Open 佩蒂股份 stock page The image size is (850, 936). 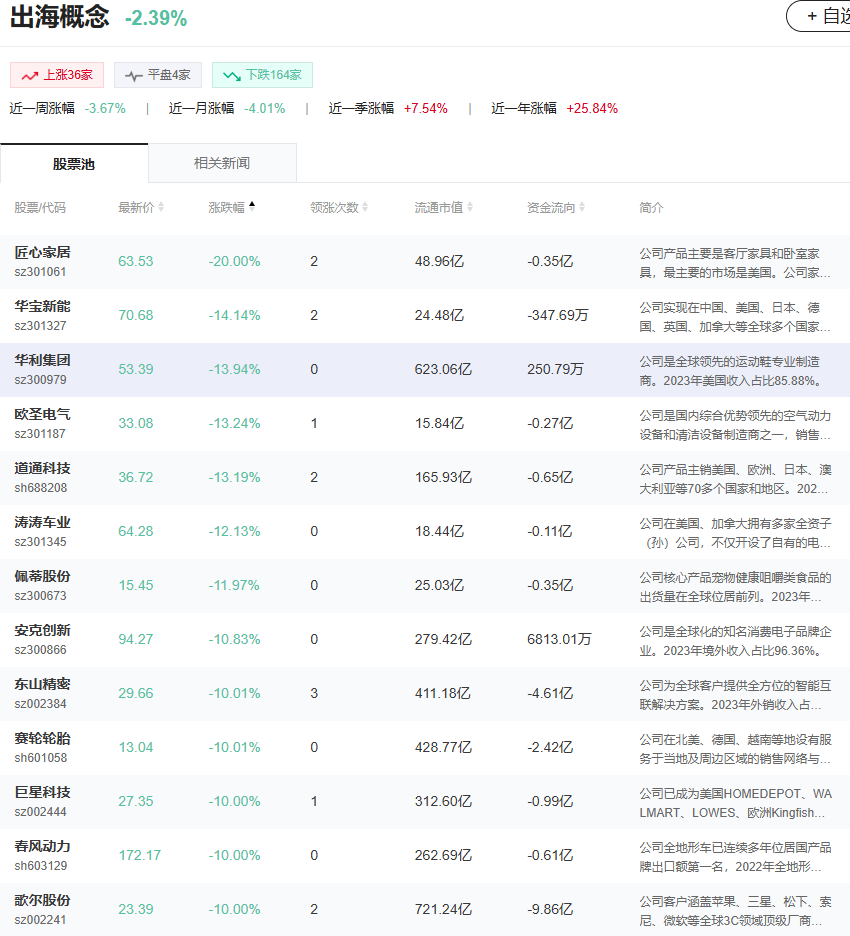(x=42, y=577)
